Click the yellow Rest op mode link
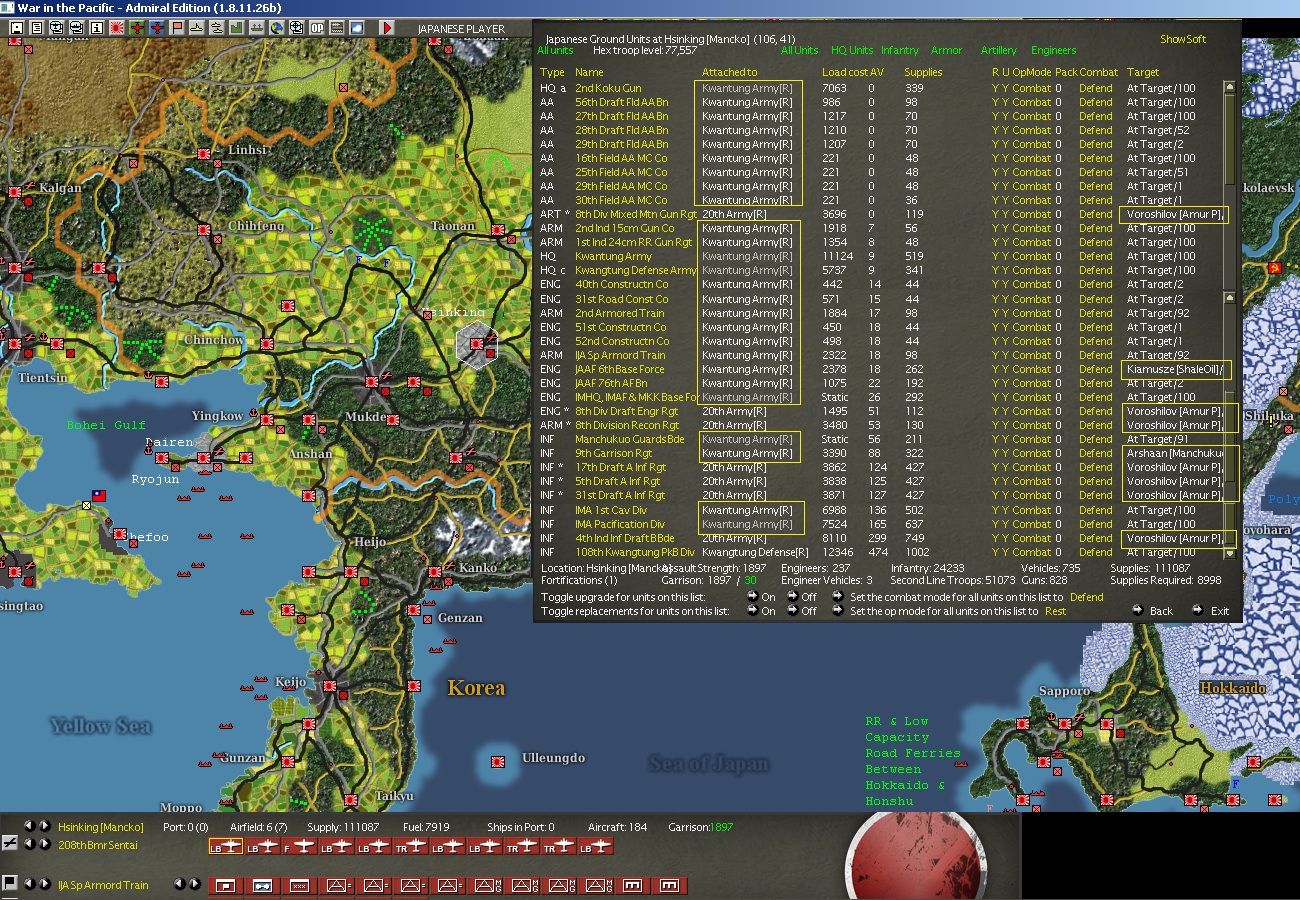 coord(1055,611)
